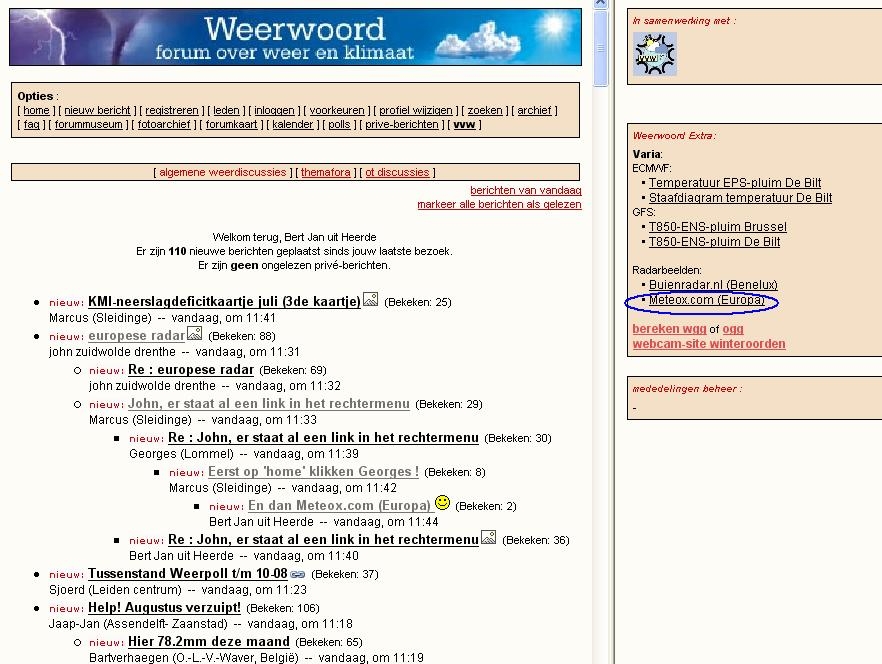Click the smiley after En dan Meteox.com

443,503
